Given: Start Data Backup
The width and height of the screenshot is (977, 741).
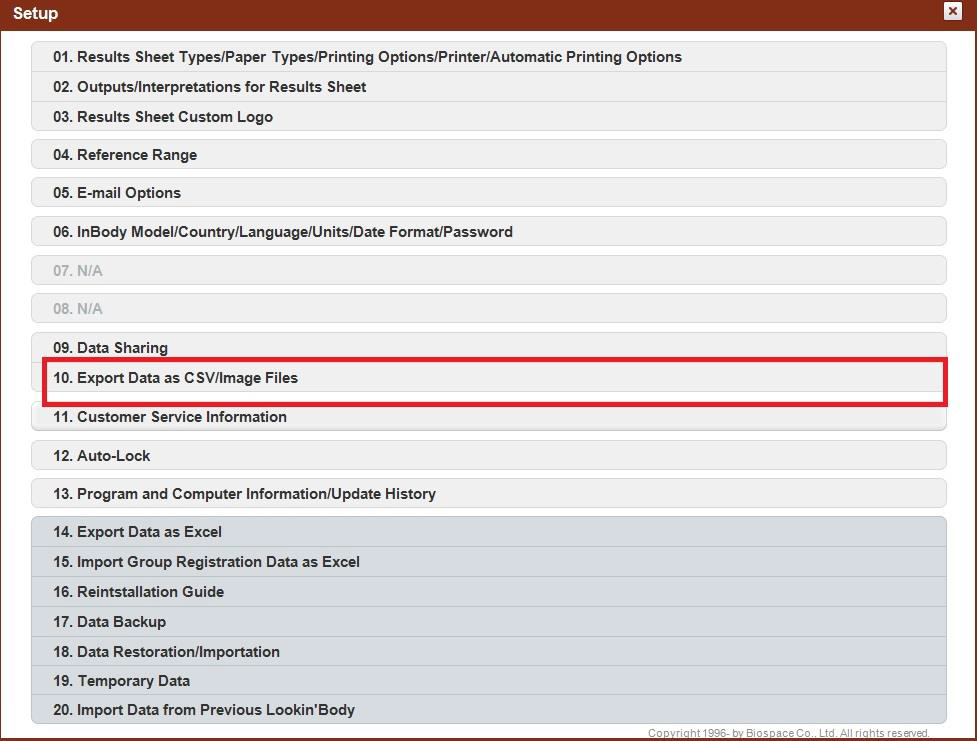Looking at the screenshot, I should pos(110,622).
